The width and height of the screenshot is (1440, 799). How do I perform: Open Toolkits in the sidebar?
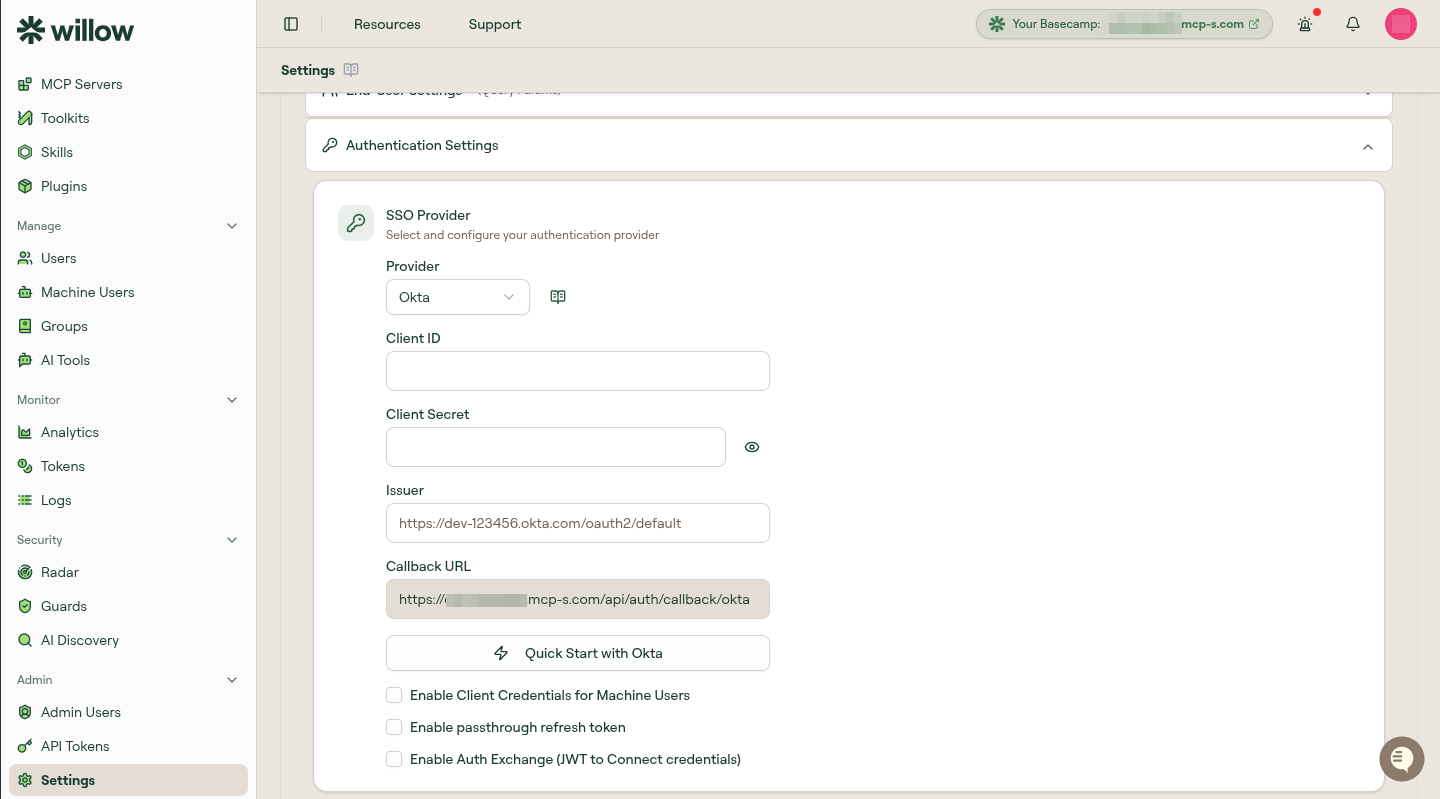click(x=128, y=118)
